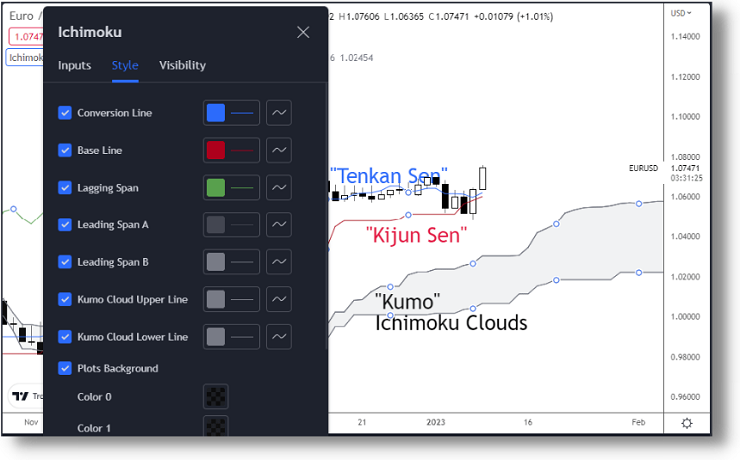This screenshot has height=460, width=740.
Task: Uncheck the Conversion Line checkbox
Action: click(x=65, y=113)
